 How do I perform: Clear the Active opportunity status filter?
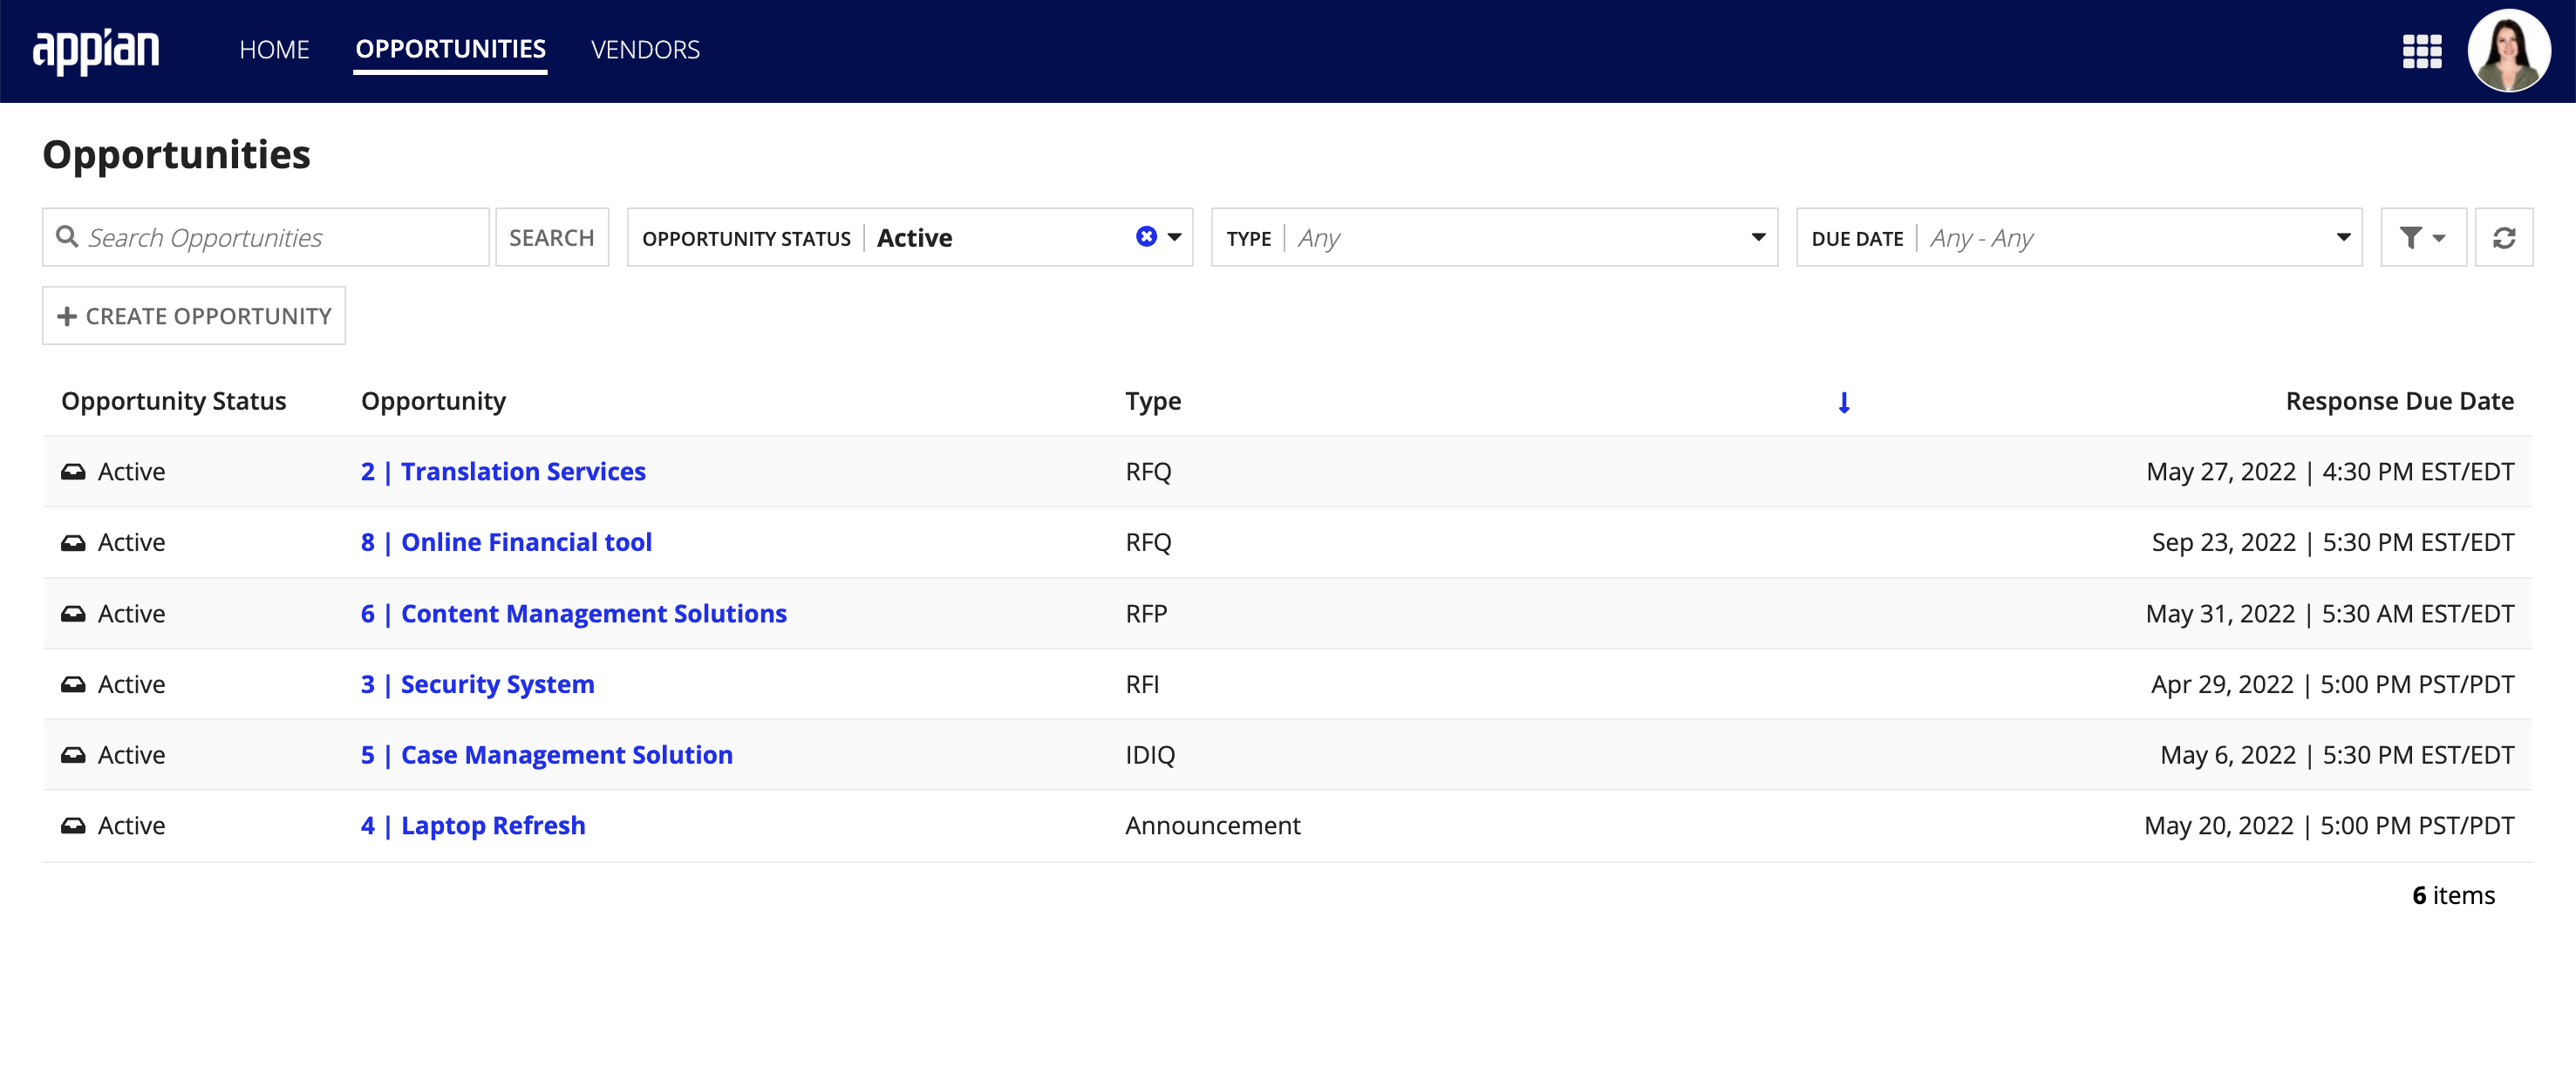click(x=1143, y=235)
